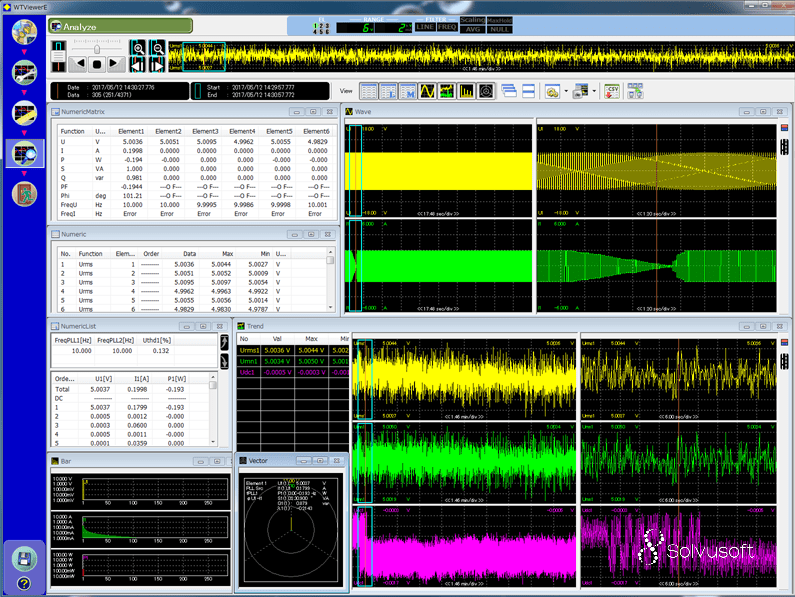This screenshot has width=795, height=597.
Task: Open the Wave view from View toolbar
Action: tap(425, 91)
